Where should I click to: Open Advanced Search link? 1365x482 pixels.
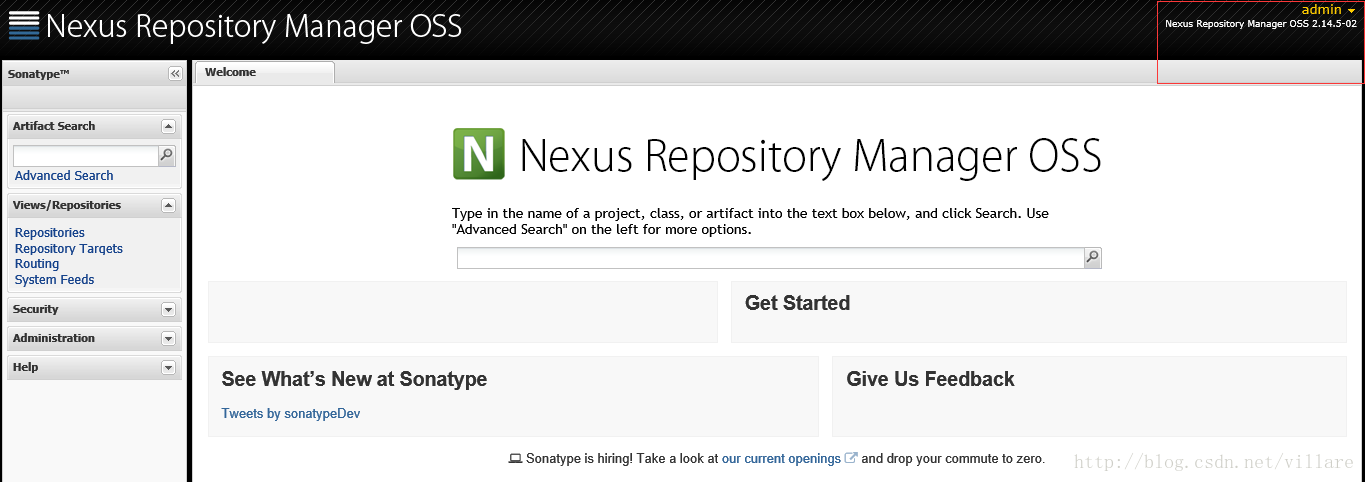pos(64,175)
